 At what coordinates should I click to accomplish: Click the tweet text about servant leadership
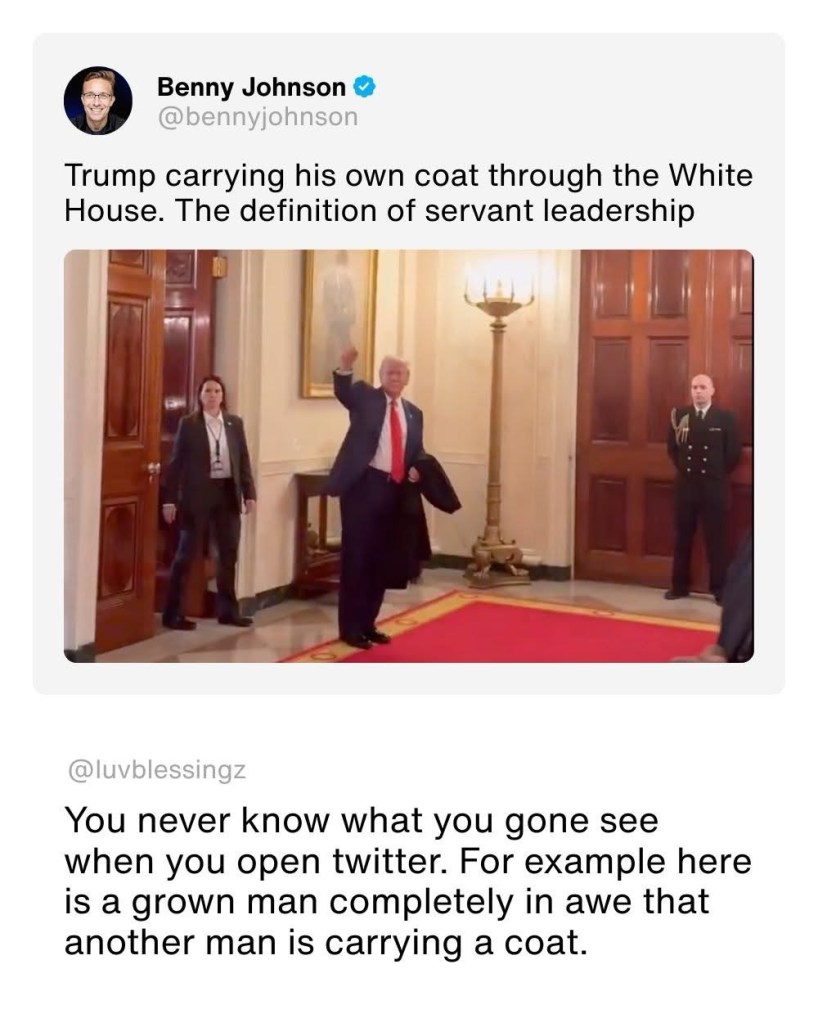click(x=408, y=192)
